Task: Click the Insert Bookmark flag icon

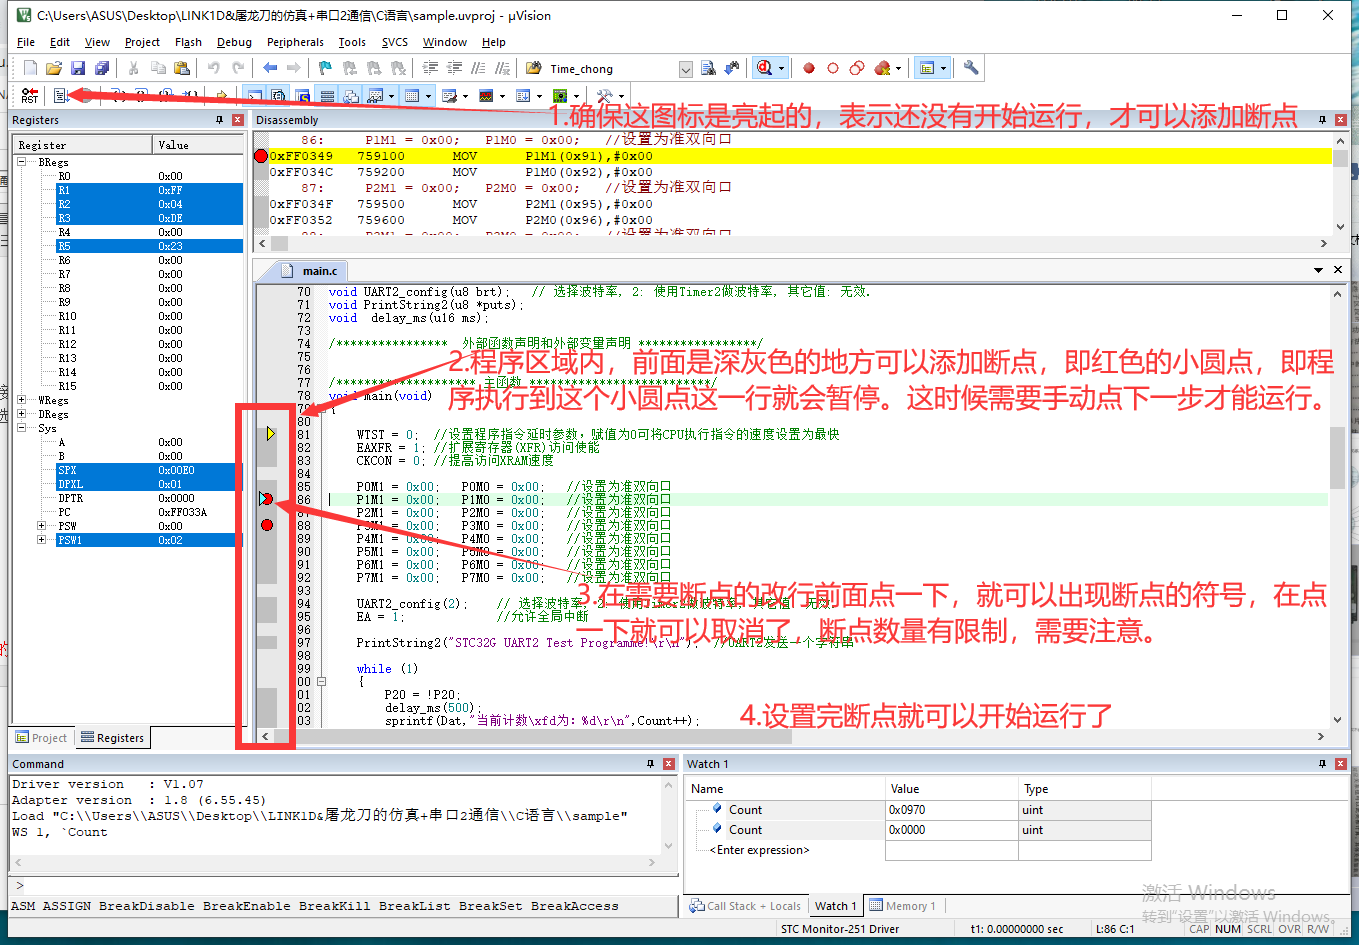Action: tap(325, 68)
